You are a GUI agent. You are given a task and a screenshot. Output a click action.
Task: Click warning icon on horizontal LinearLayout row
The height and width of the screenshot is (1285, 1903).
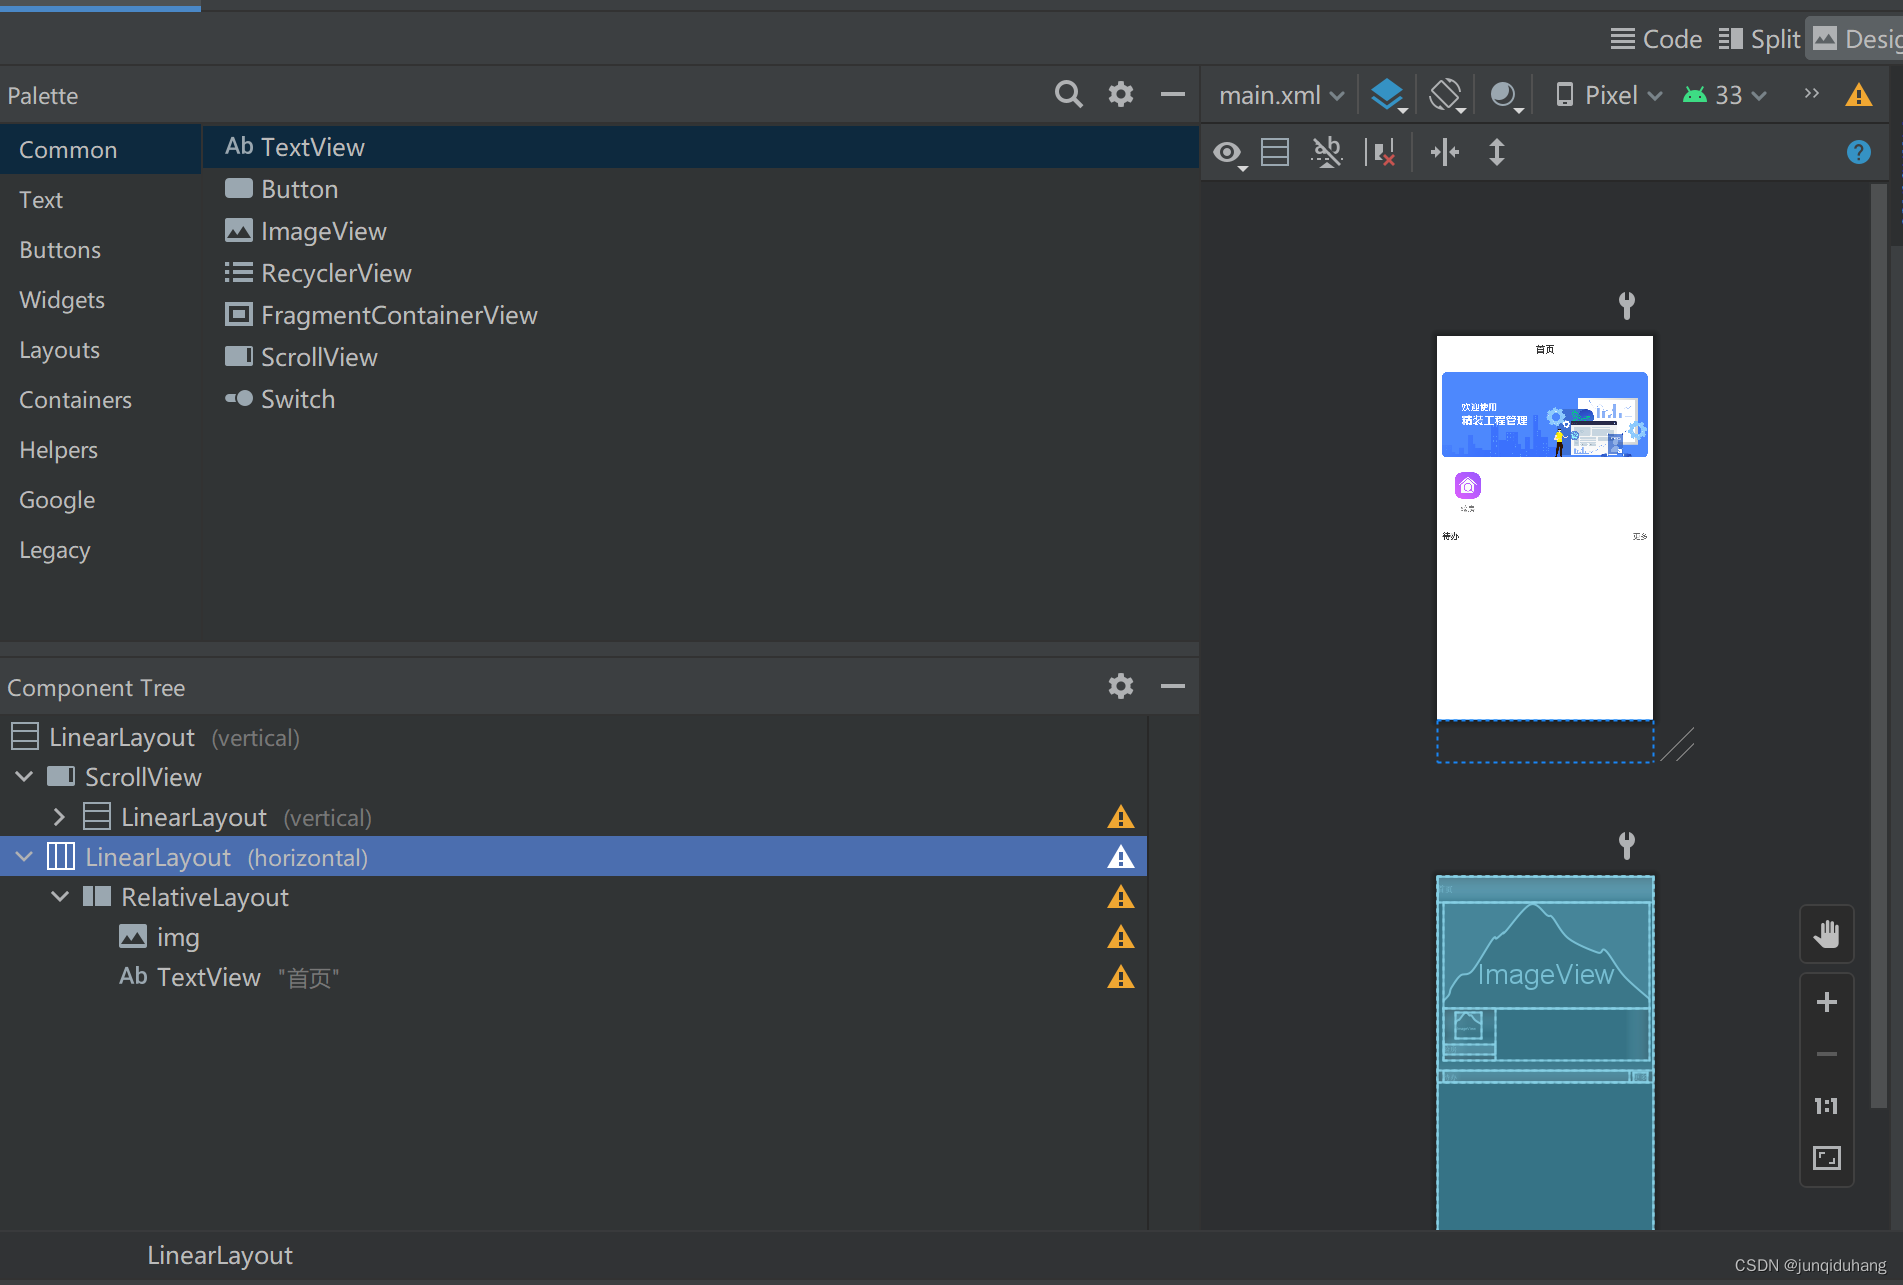[1120, 857]
